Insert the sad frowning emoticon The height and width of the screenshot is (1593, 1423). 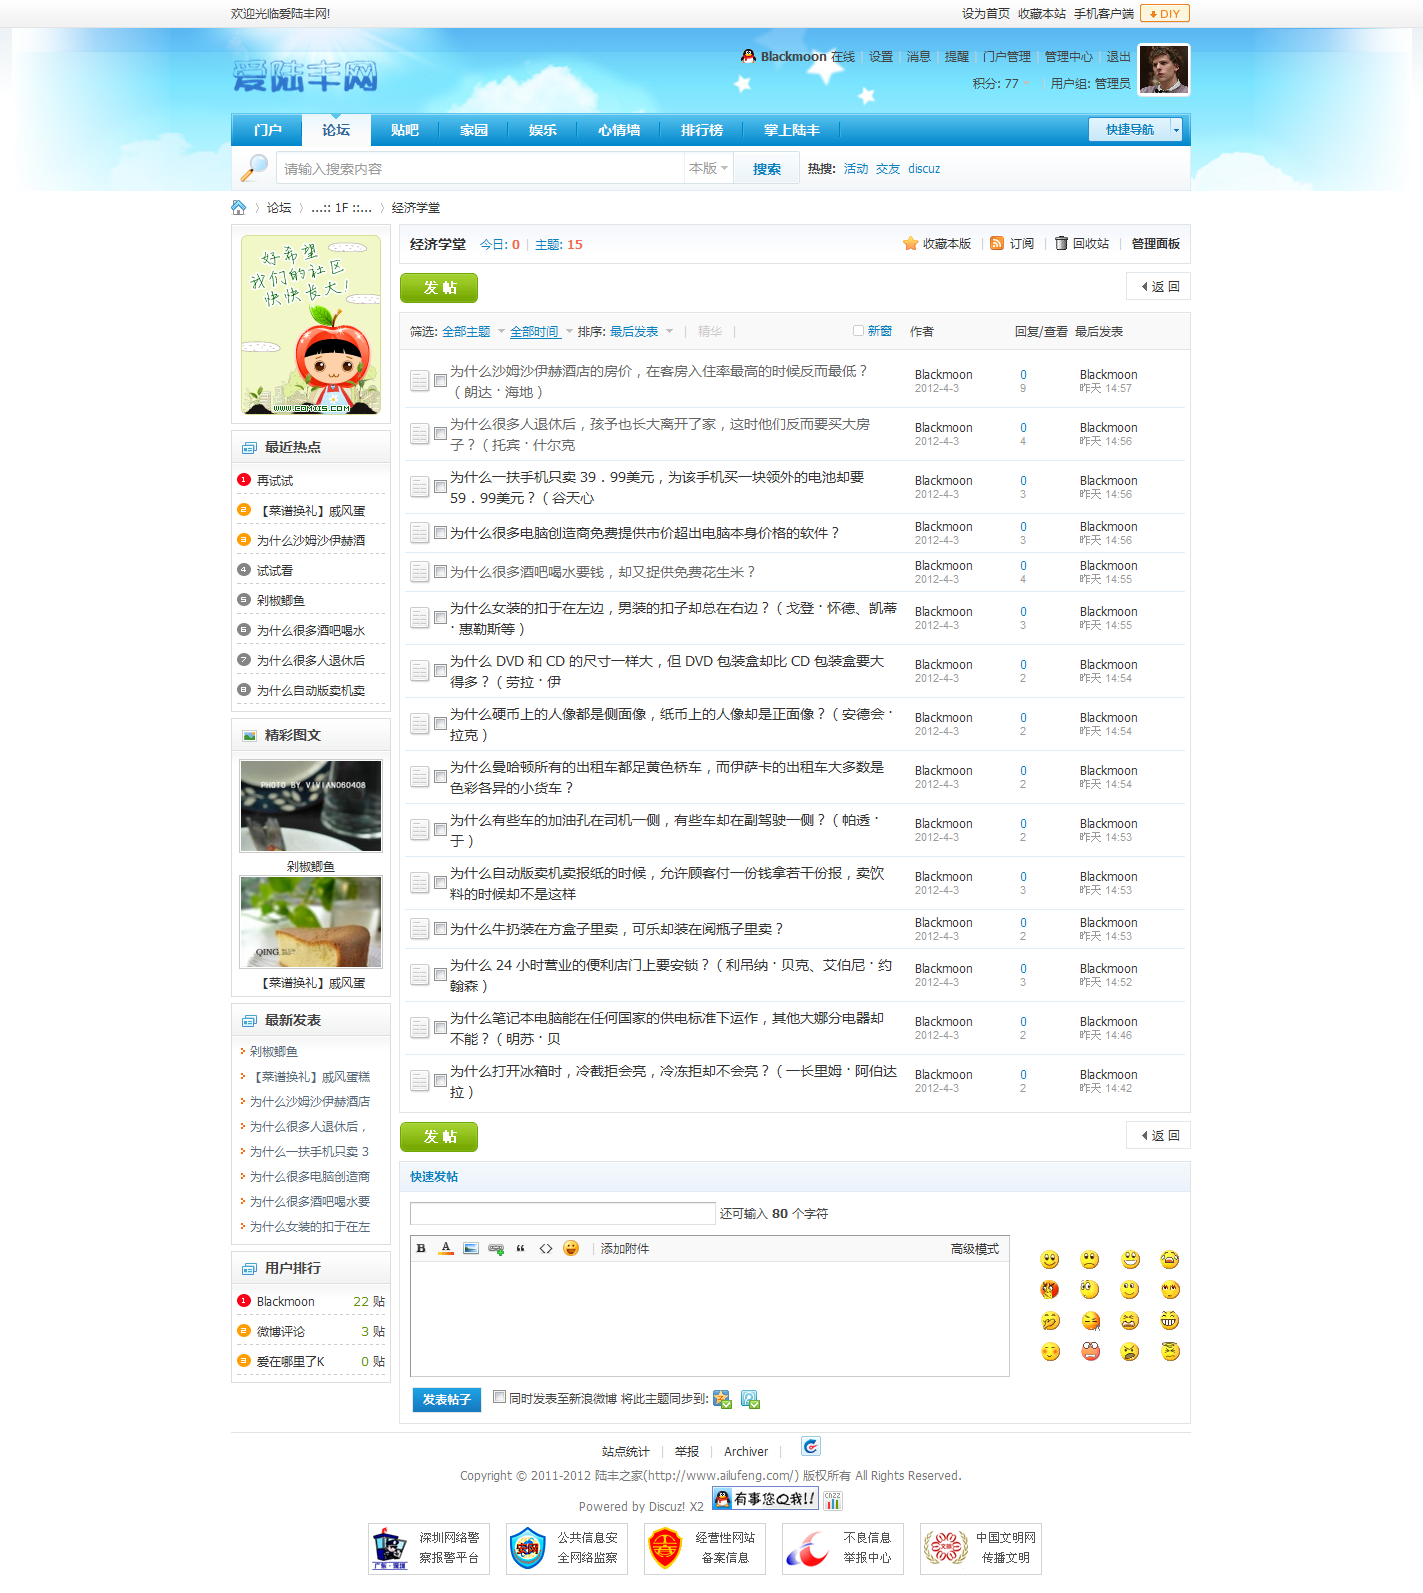(x=1090, y=1260)
